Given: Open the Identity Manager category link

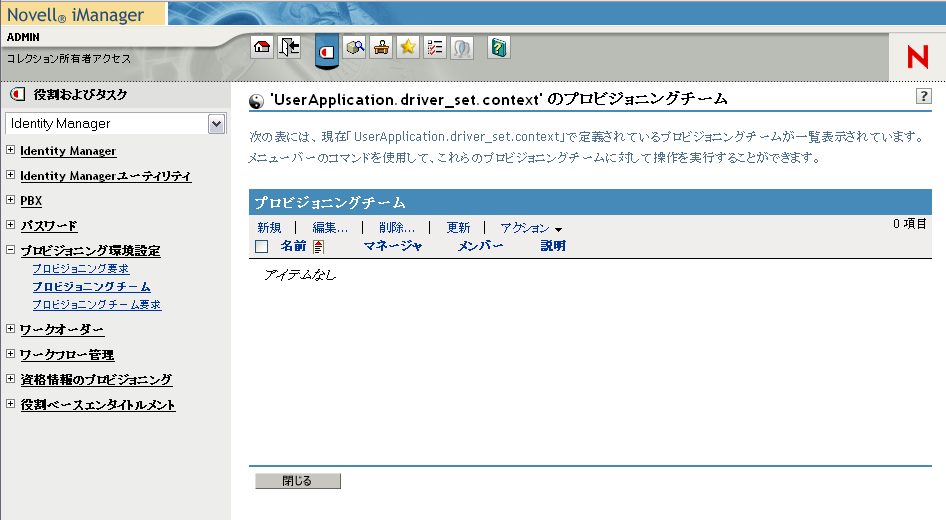Looking at the screenshot, I should coord(68,151).
